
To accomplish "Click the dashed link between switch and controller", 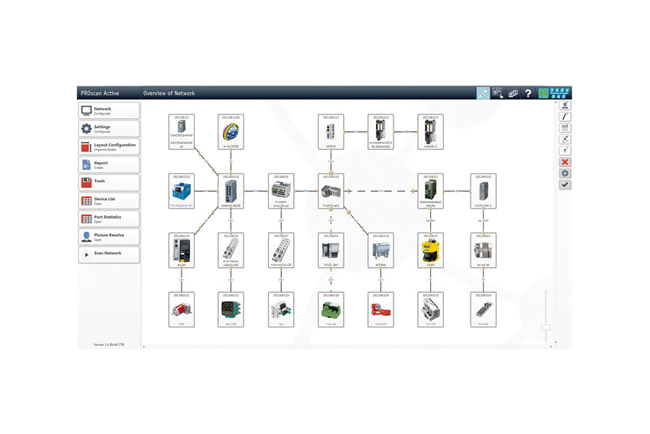I will 381,191.
